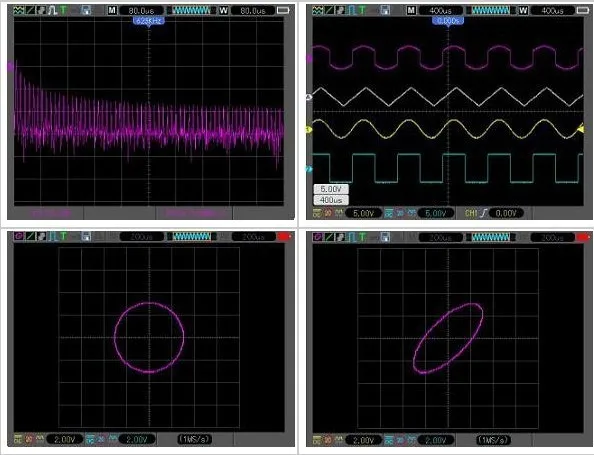Click yellow trigger level arrow at right edge
The image size is (594, 455).
[580, 130]
